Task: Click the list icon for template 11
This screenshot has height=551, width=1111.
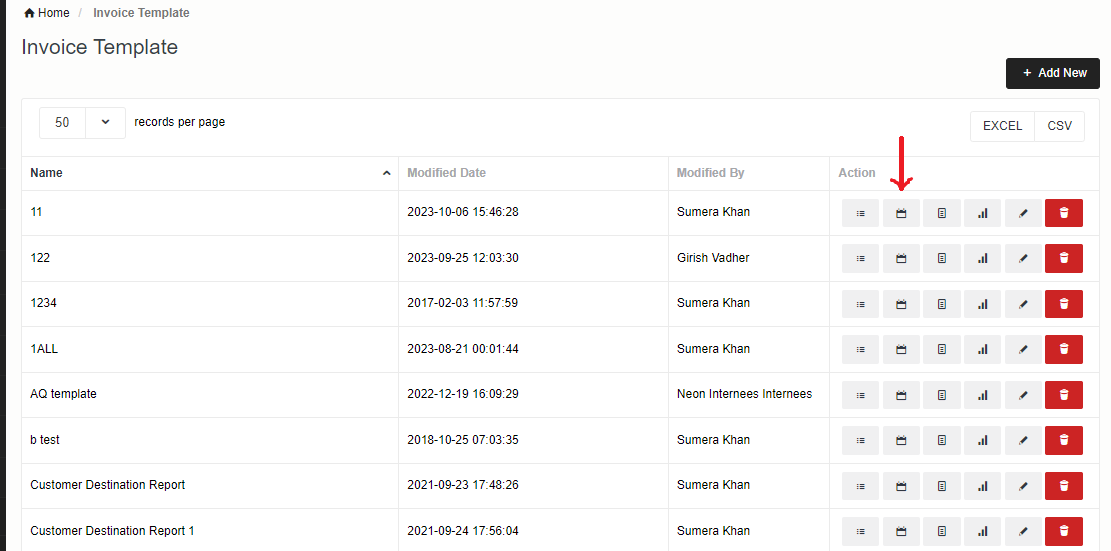Action: pyautogui.click(x=860, y=213)
